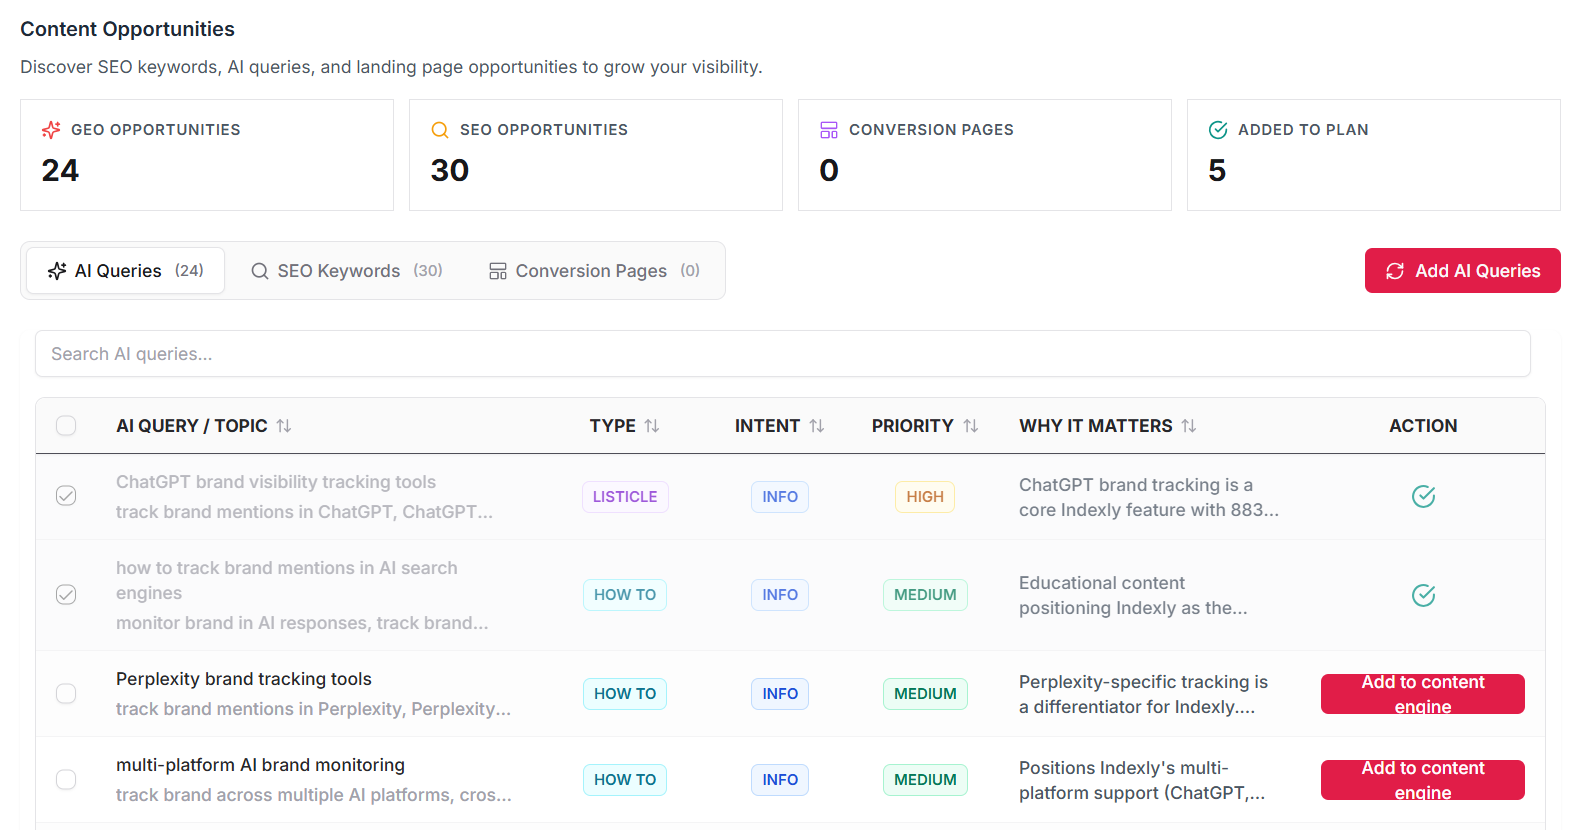Sort the table by Priority arrows
The image size is (1570, 830).
(971, 426)
